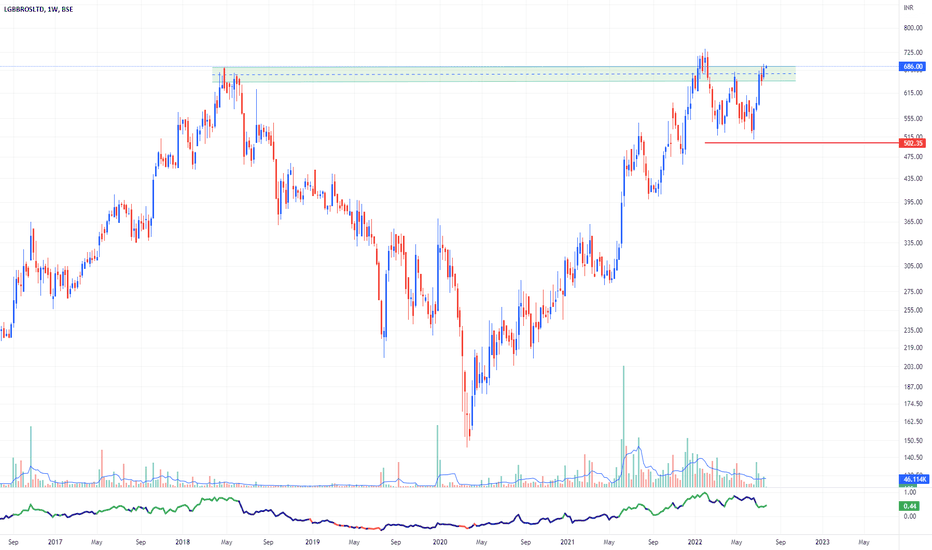This screenshot has width=932, height=550.
Task: Click the 187.00 price axis label
Action: (x=913, y=387)
